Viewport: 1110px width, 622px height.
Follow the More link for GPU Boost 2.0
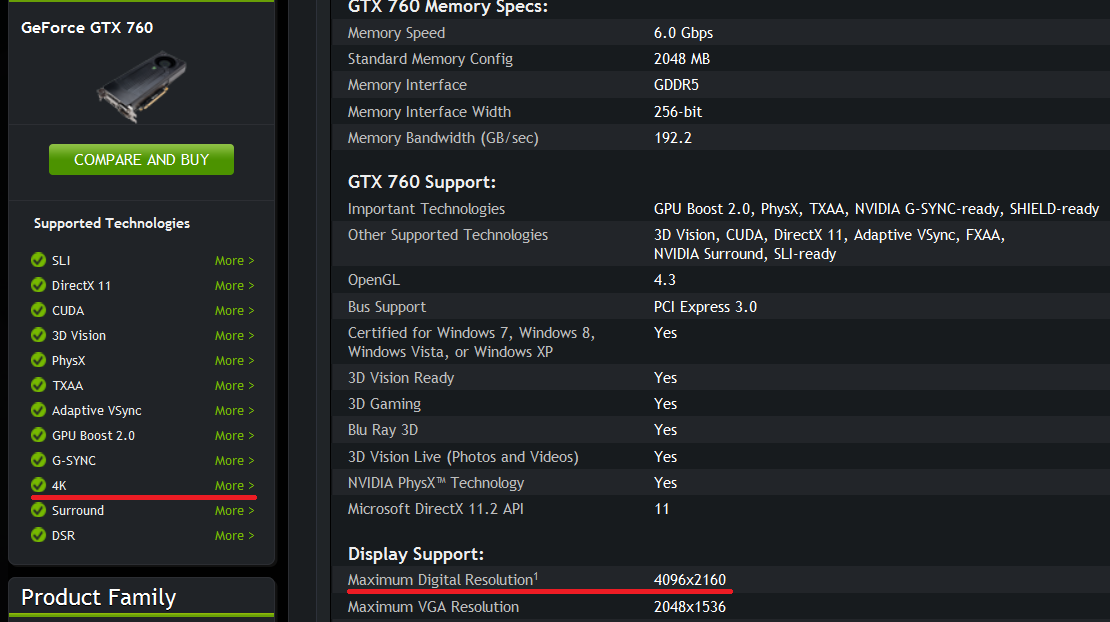[234, 435]
